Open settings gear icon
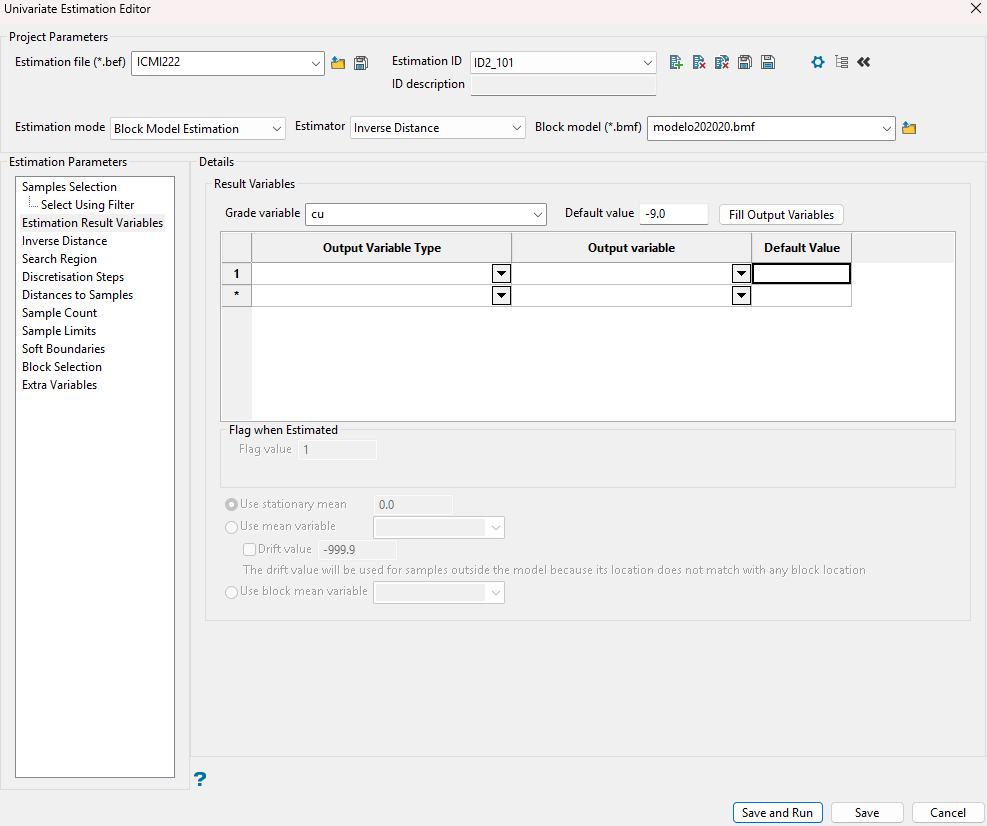The width and height of the screenshot is (987, 826). tap(818, 62)
